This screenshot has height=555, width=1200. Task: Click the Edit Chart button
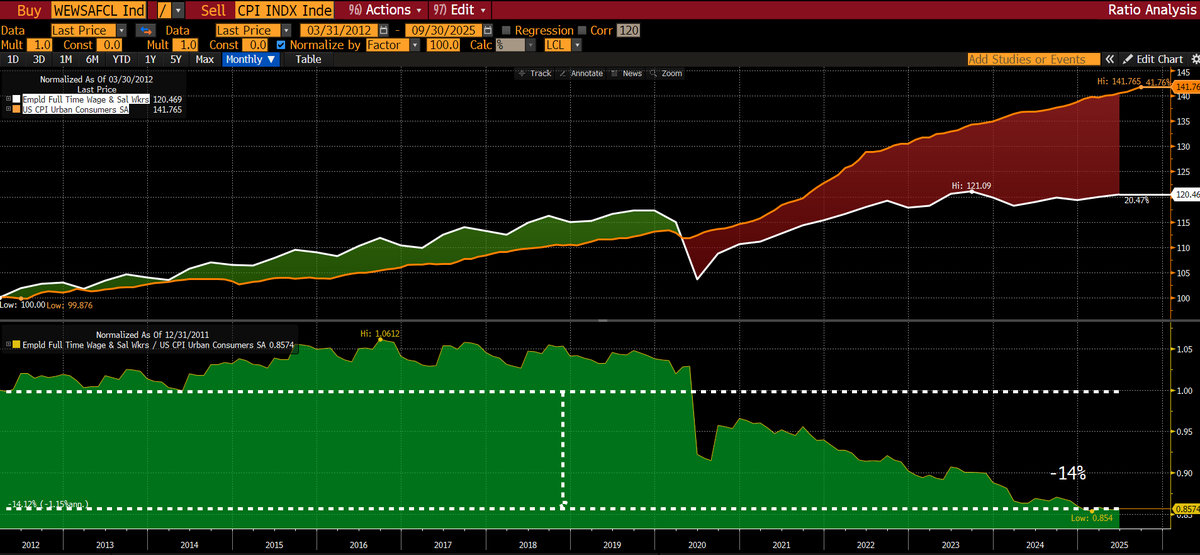point(1152,59)
